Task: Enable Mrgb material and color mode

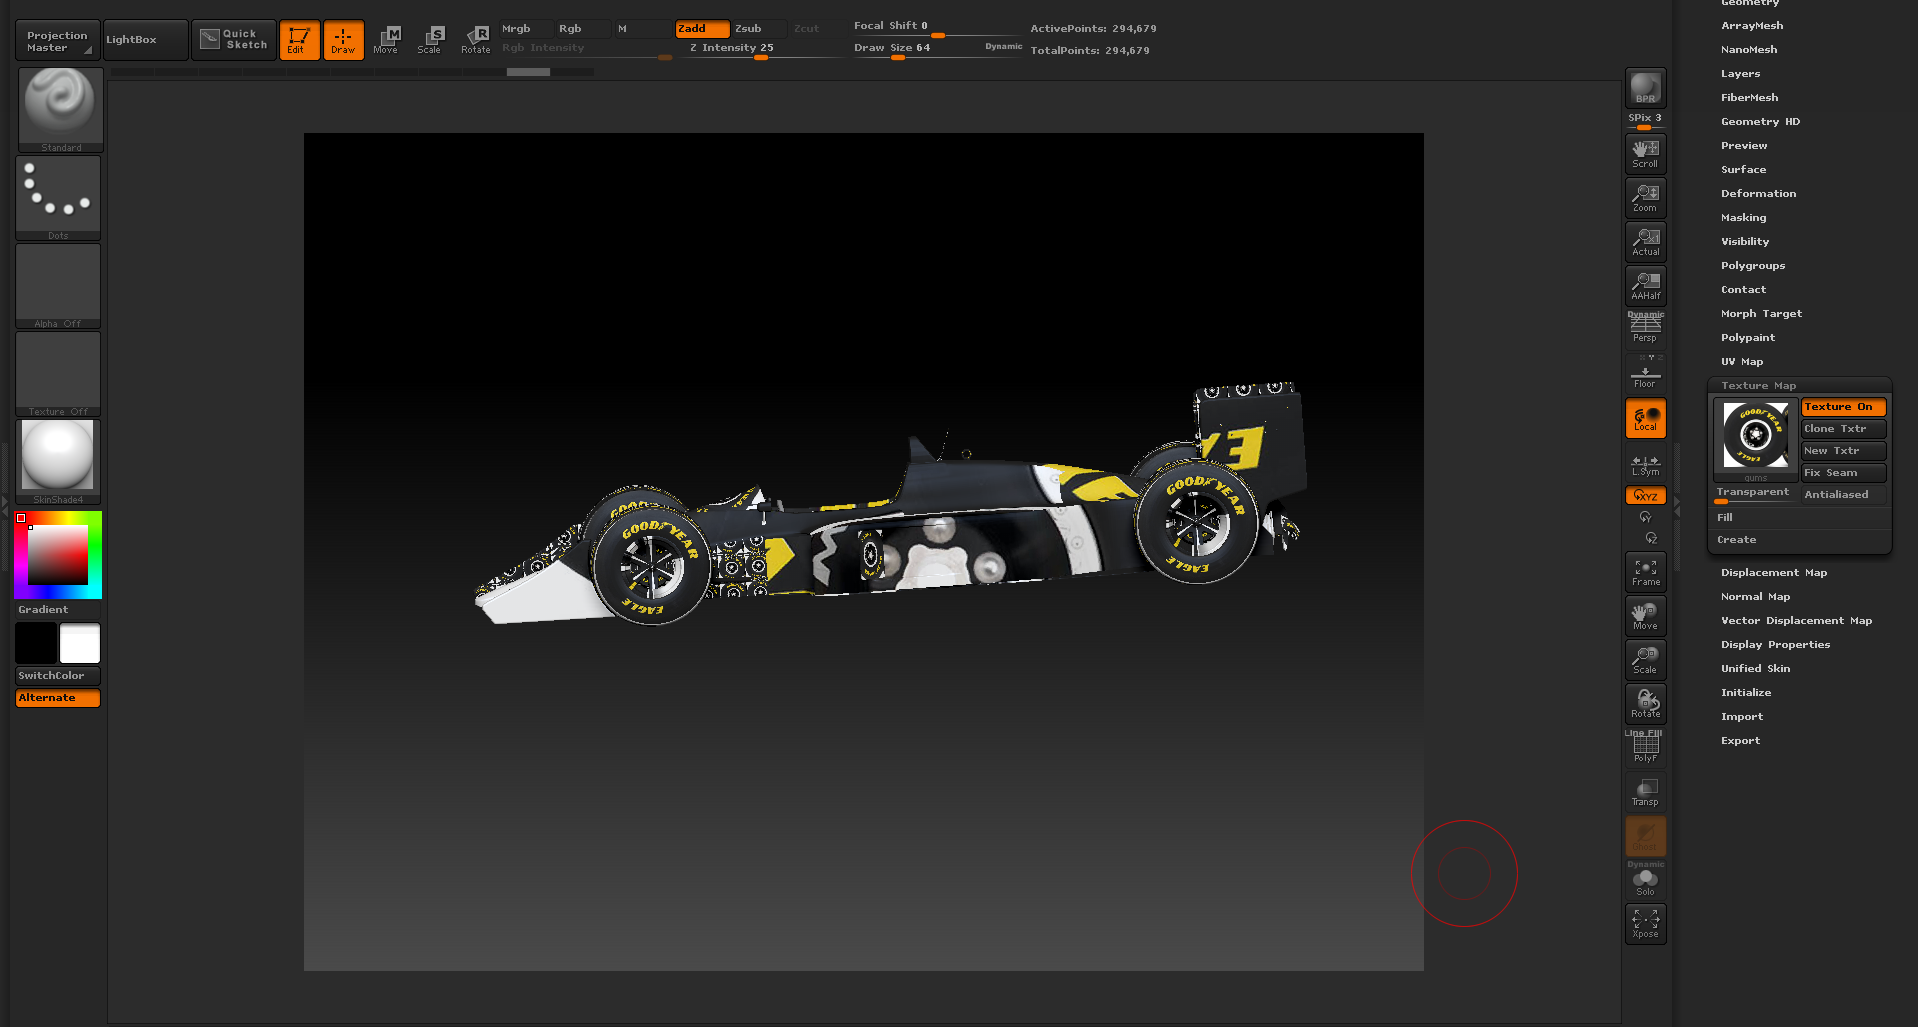Action: click(x=525, y=28)
